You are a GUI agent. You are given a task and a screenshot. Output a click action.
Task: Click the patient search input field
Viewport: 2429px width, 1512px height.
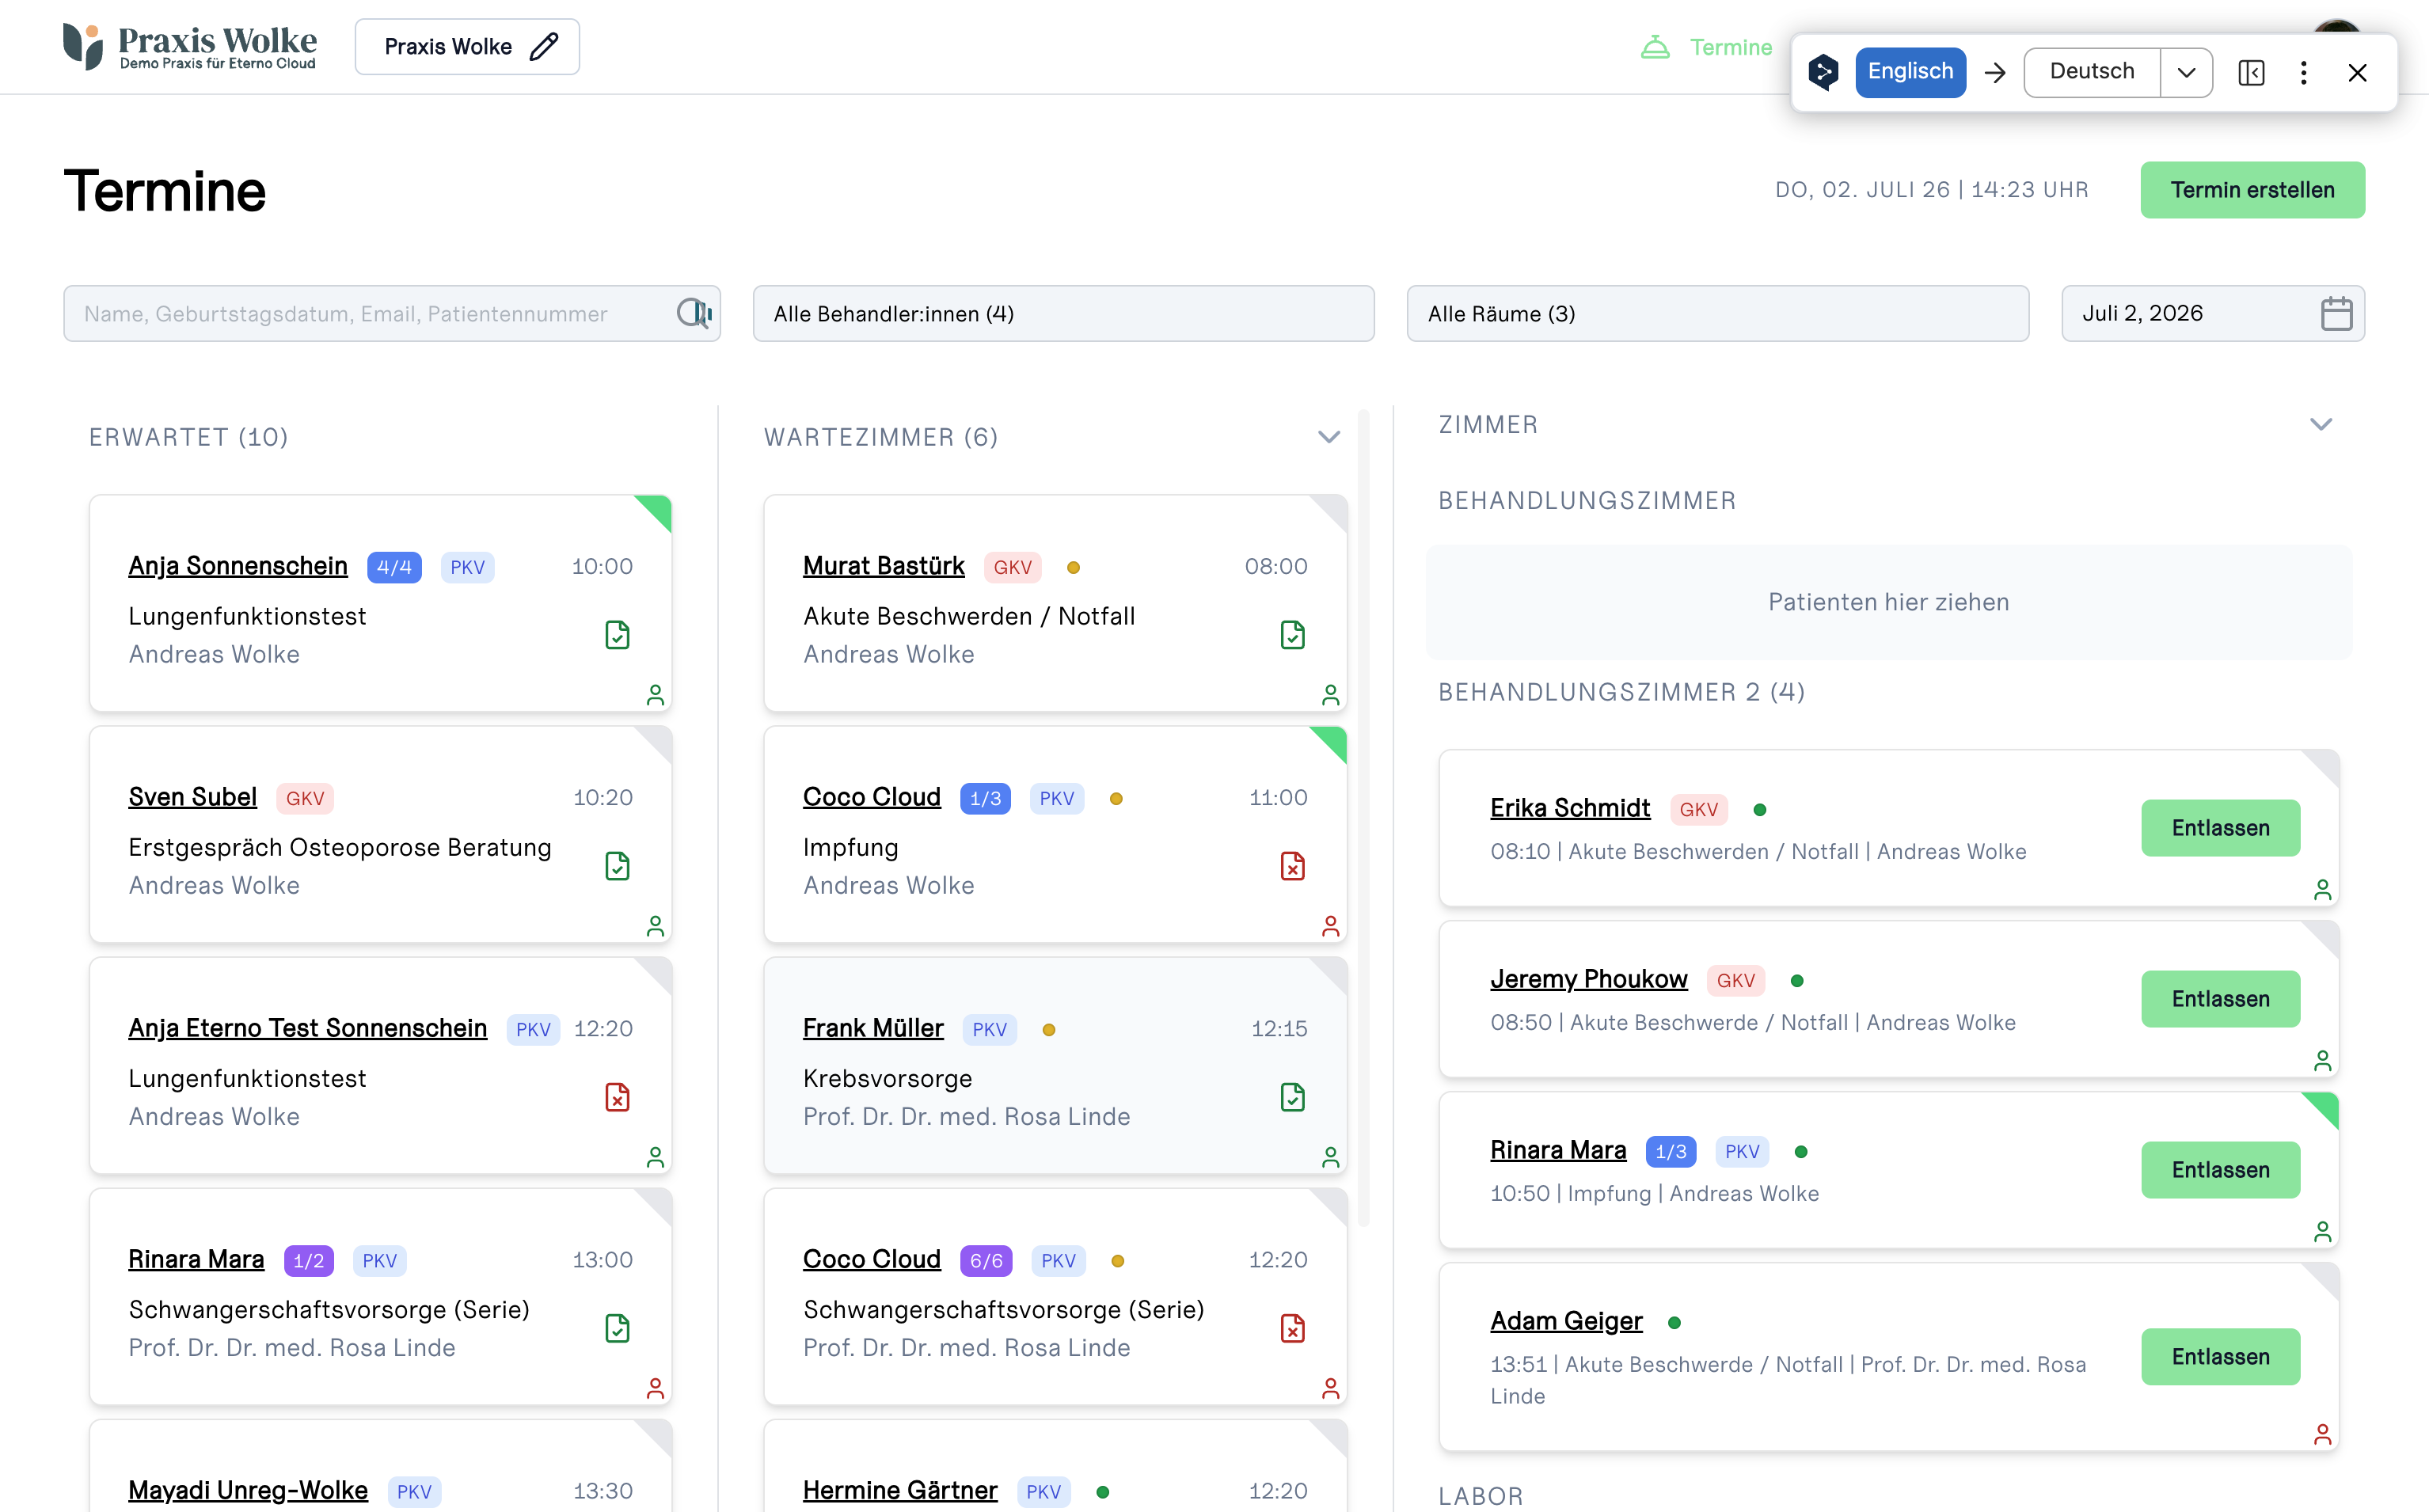coord(392,314)
